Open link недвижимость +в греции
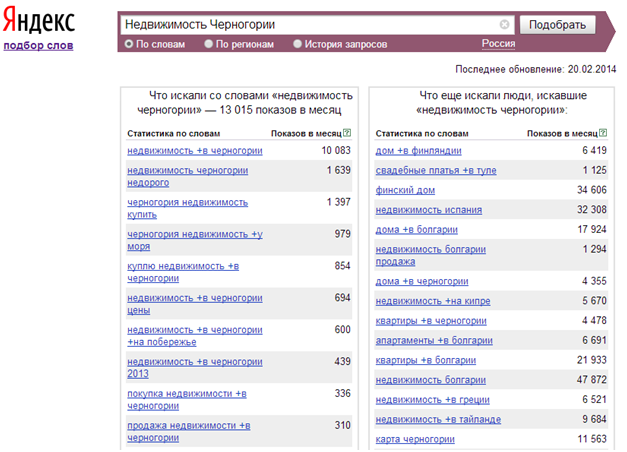 (x=432, y=400)
